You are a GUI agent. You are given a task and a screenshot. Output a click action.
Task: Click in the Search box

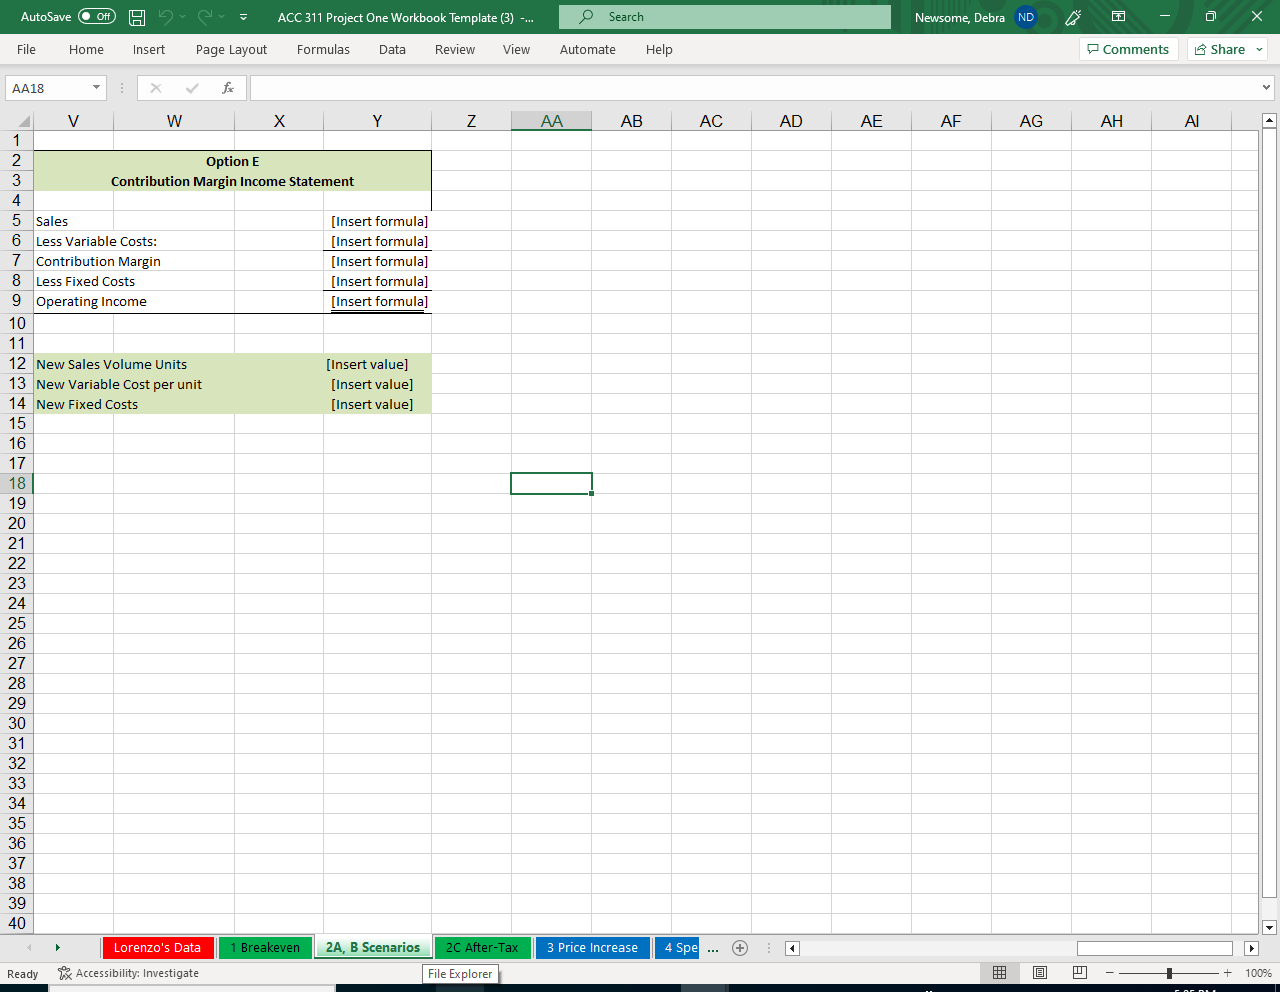tap(725, 17)
